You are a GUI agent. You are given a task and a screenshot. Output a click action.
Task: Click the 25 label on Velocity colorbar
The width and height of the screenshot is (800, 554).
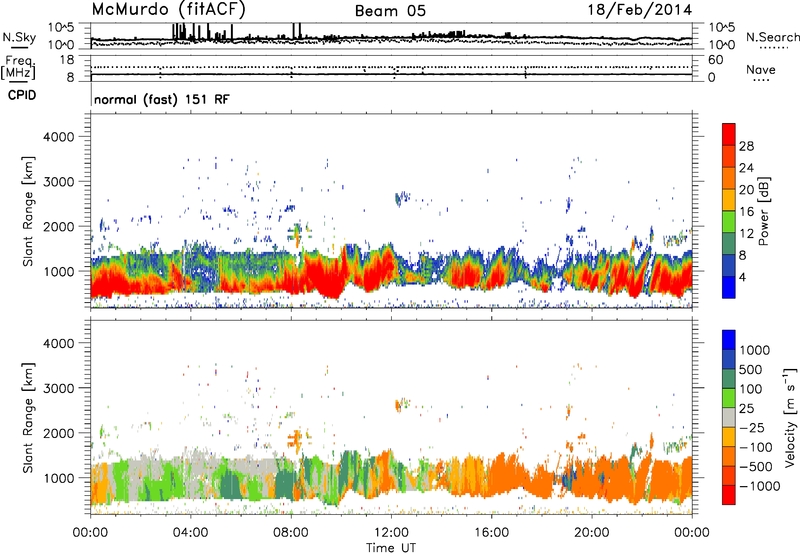pyautogui.click(x=746, y=408)
